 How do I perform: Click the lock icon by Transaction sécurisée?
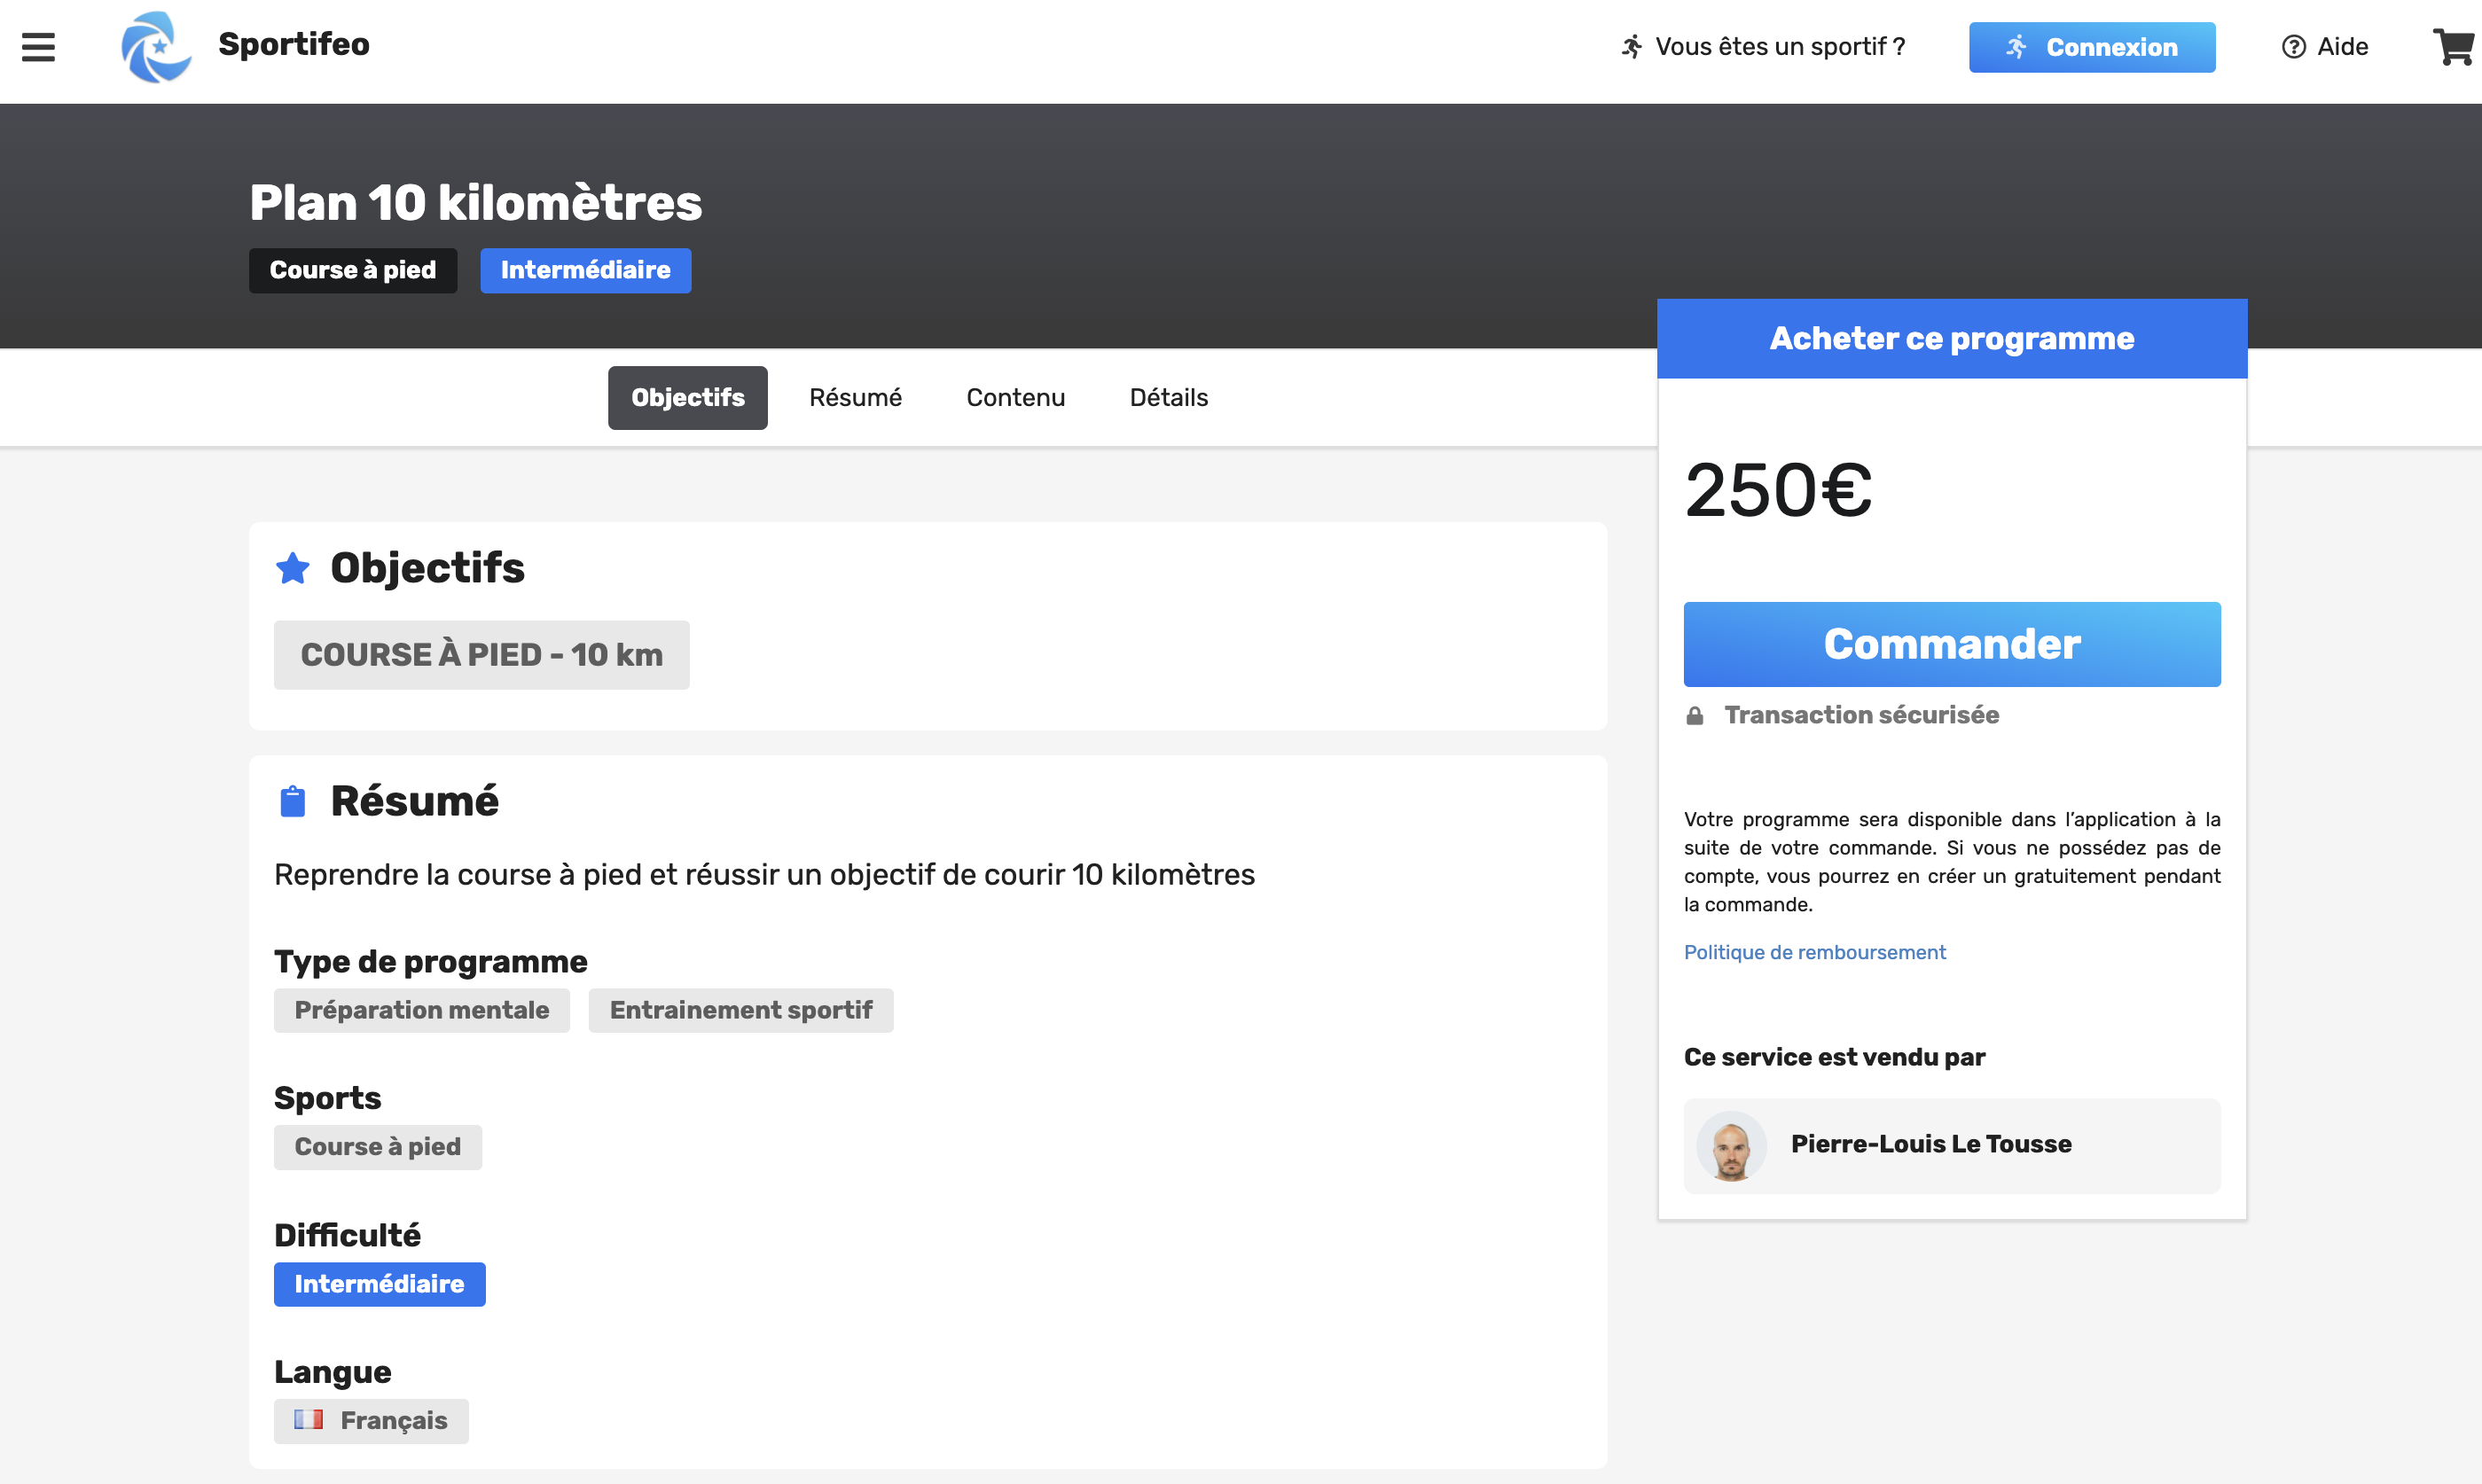click(x=1695, y=716)
